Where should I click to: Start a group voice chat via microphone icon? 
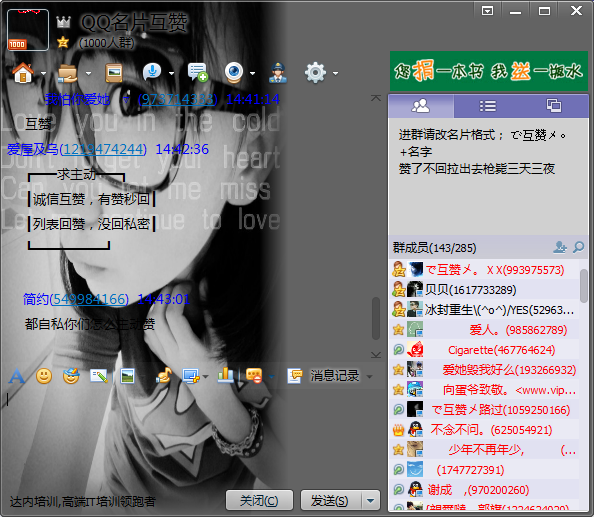point(152,72)
